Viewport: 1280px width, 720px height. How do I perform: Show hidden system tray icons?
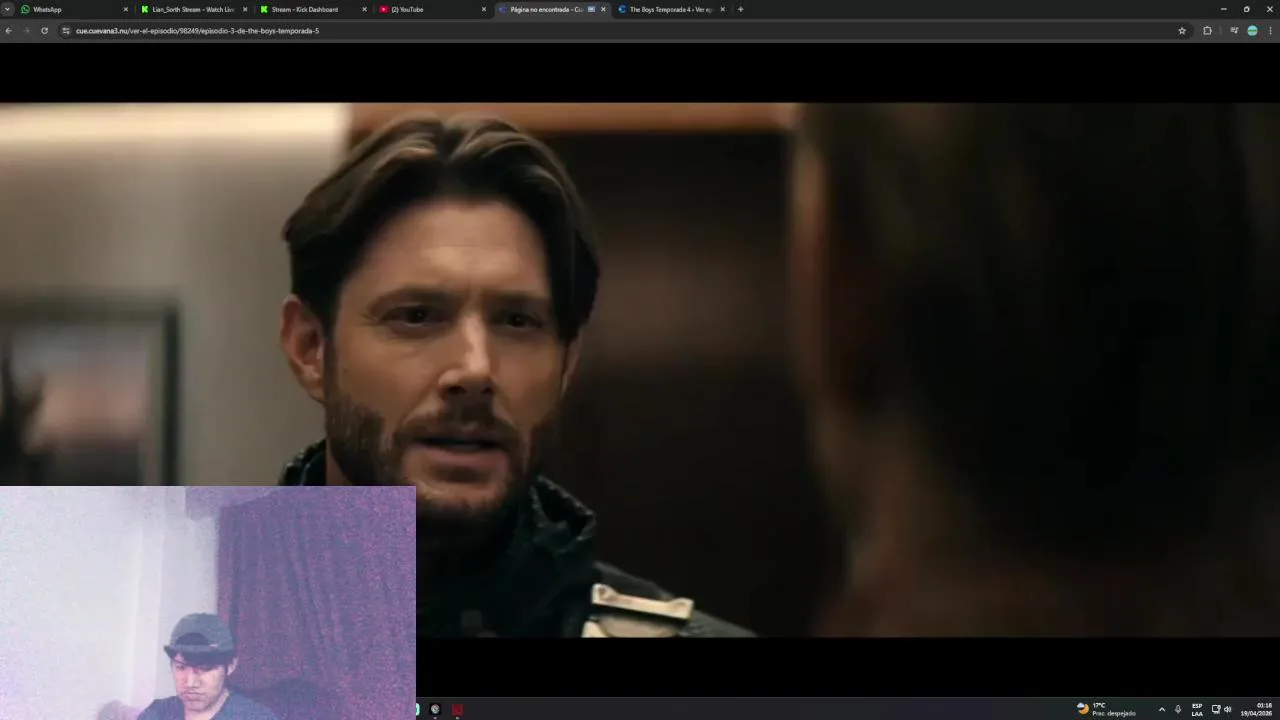(1161, 709)
